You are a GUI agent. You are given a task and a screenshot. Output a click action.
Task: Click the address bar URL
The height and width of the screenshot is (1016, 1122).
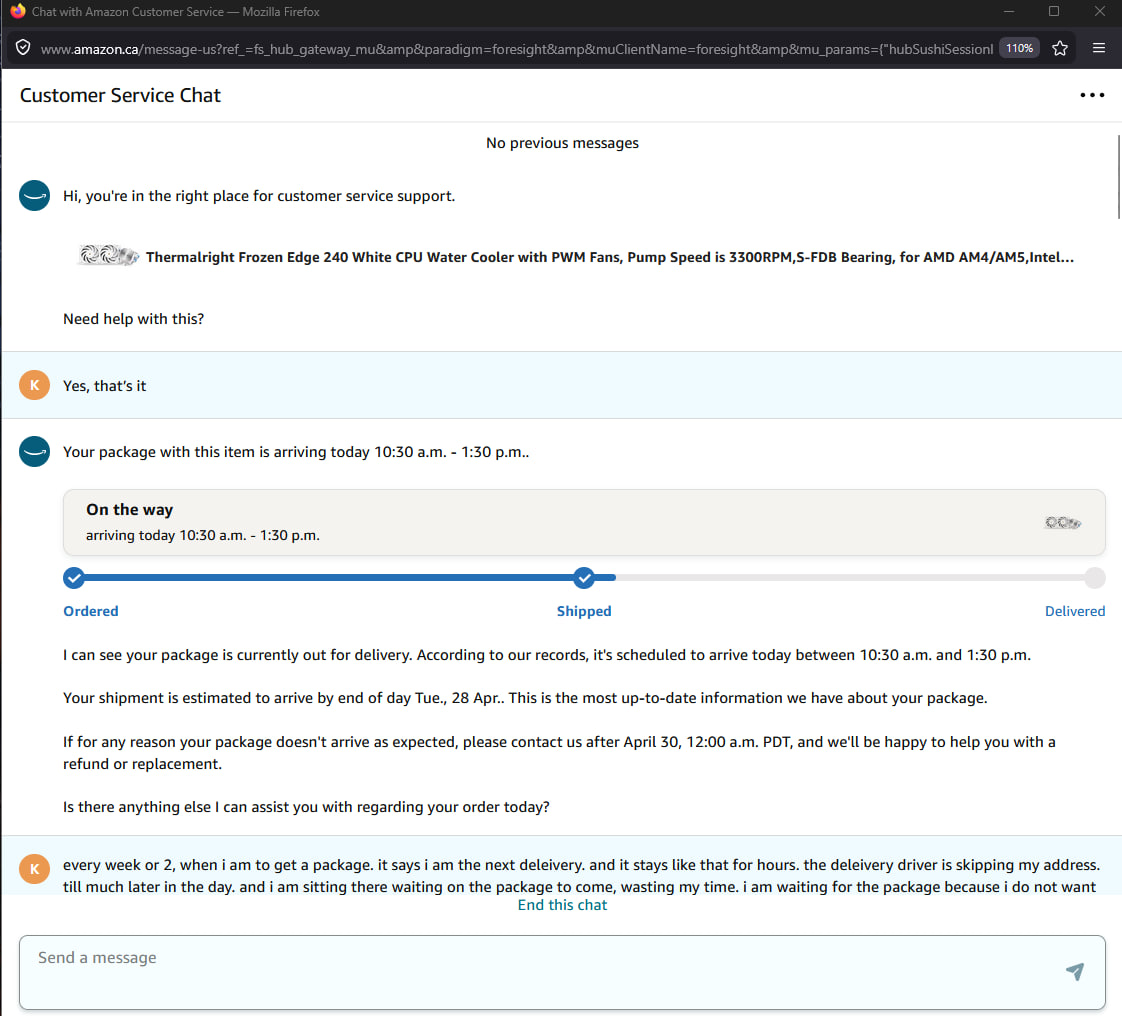coord(517,49)
